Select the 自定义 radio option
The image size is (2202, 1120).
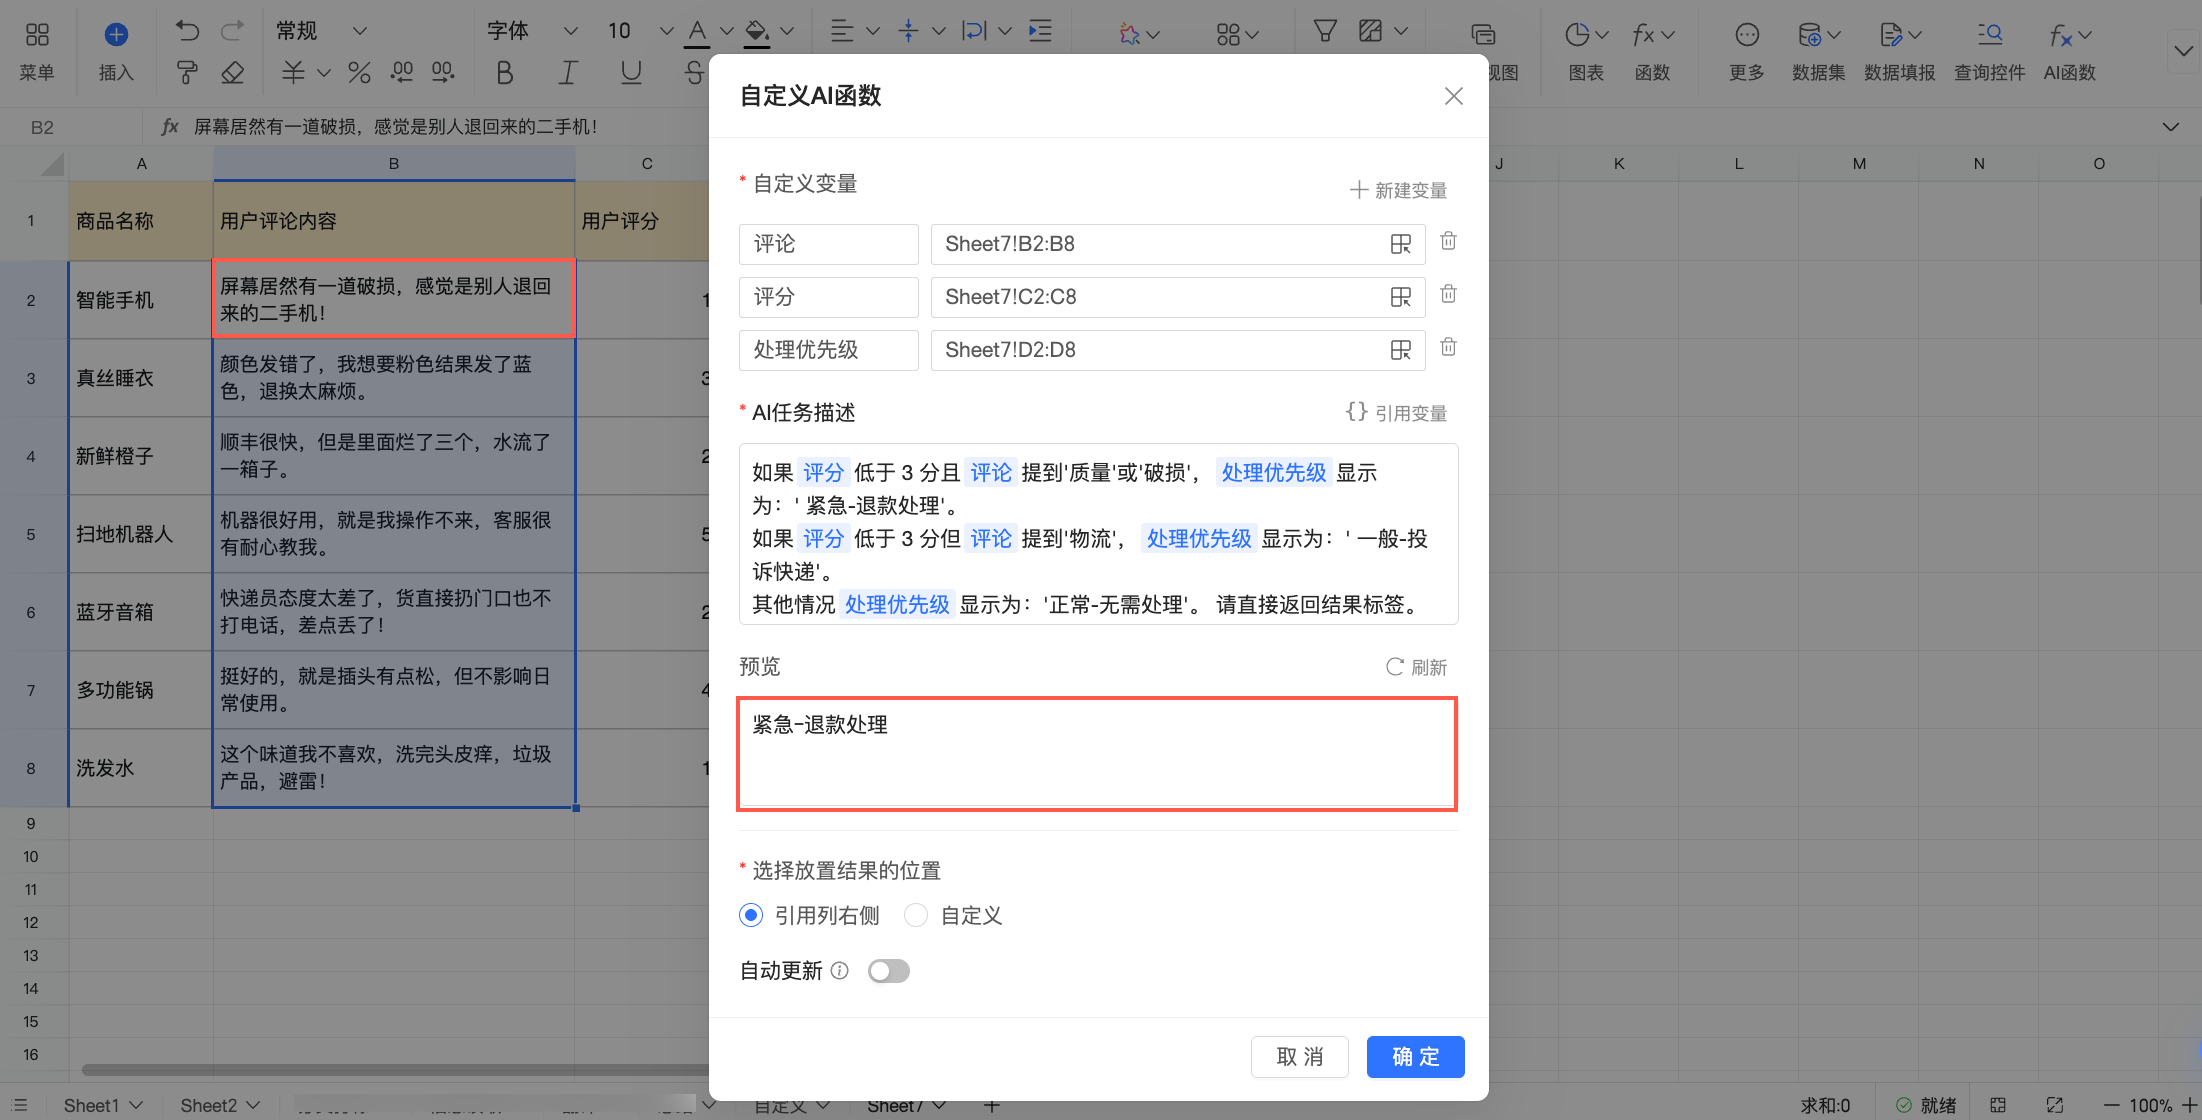click(915, 915)
